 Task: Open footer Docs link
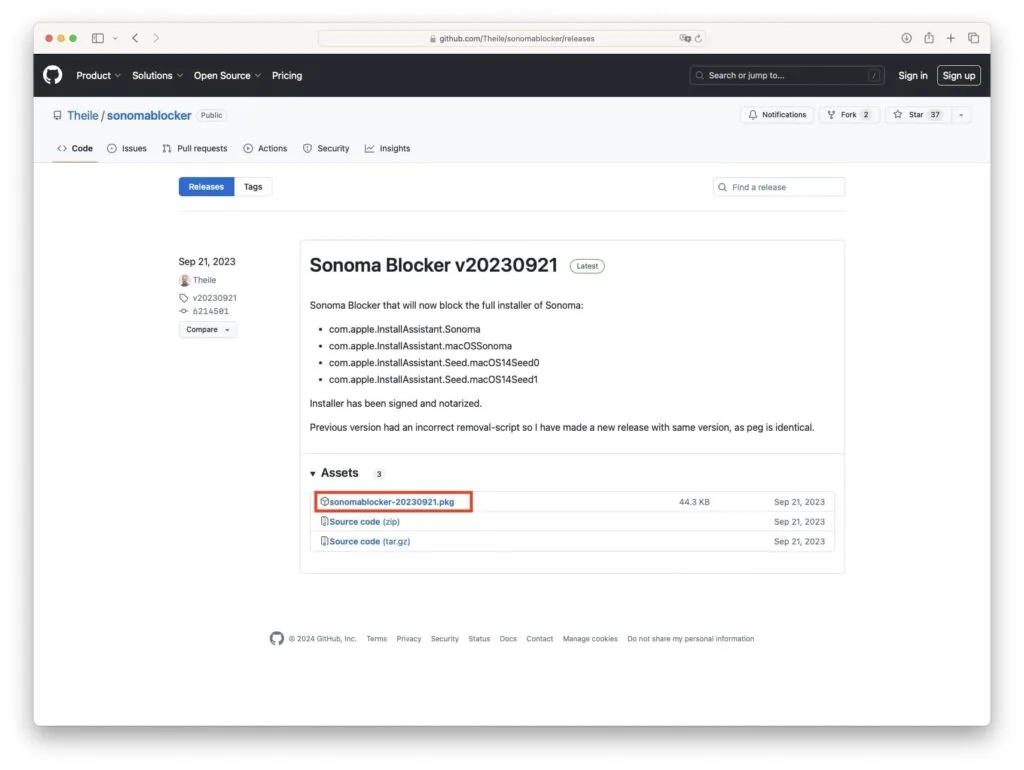508,639
